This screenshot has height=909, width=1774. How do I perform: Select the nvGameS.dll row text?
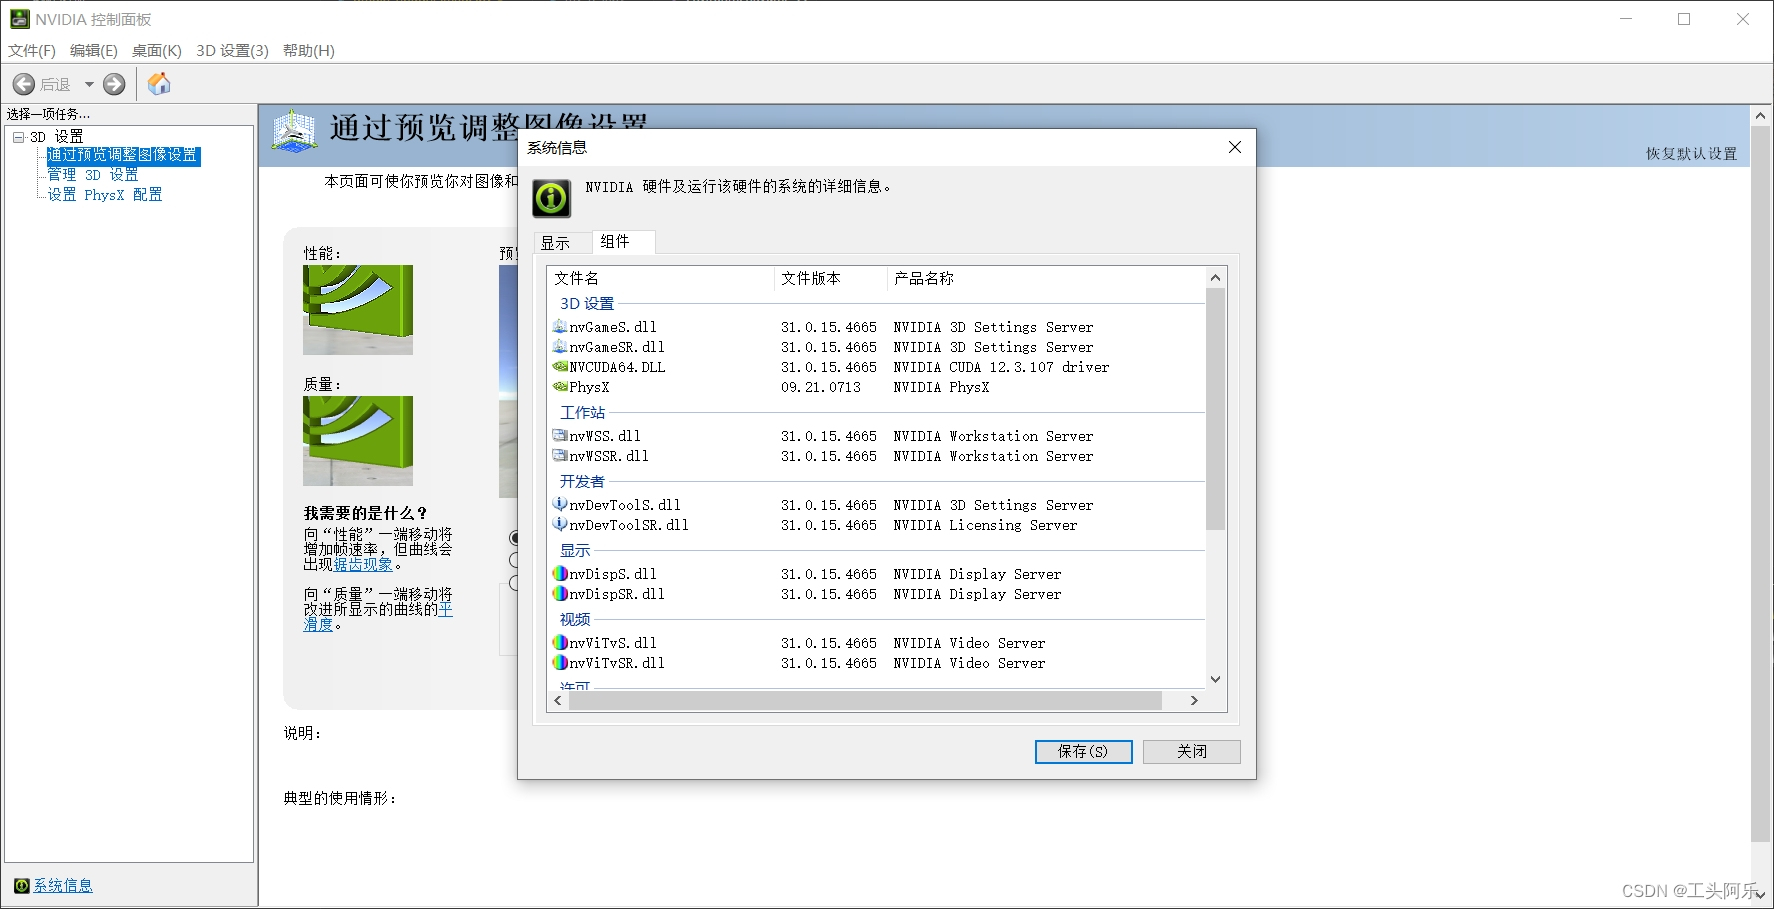613,327
